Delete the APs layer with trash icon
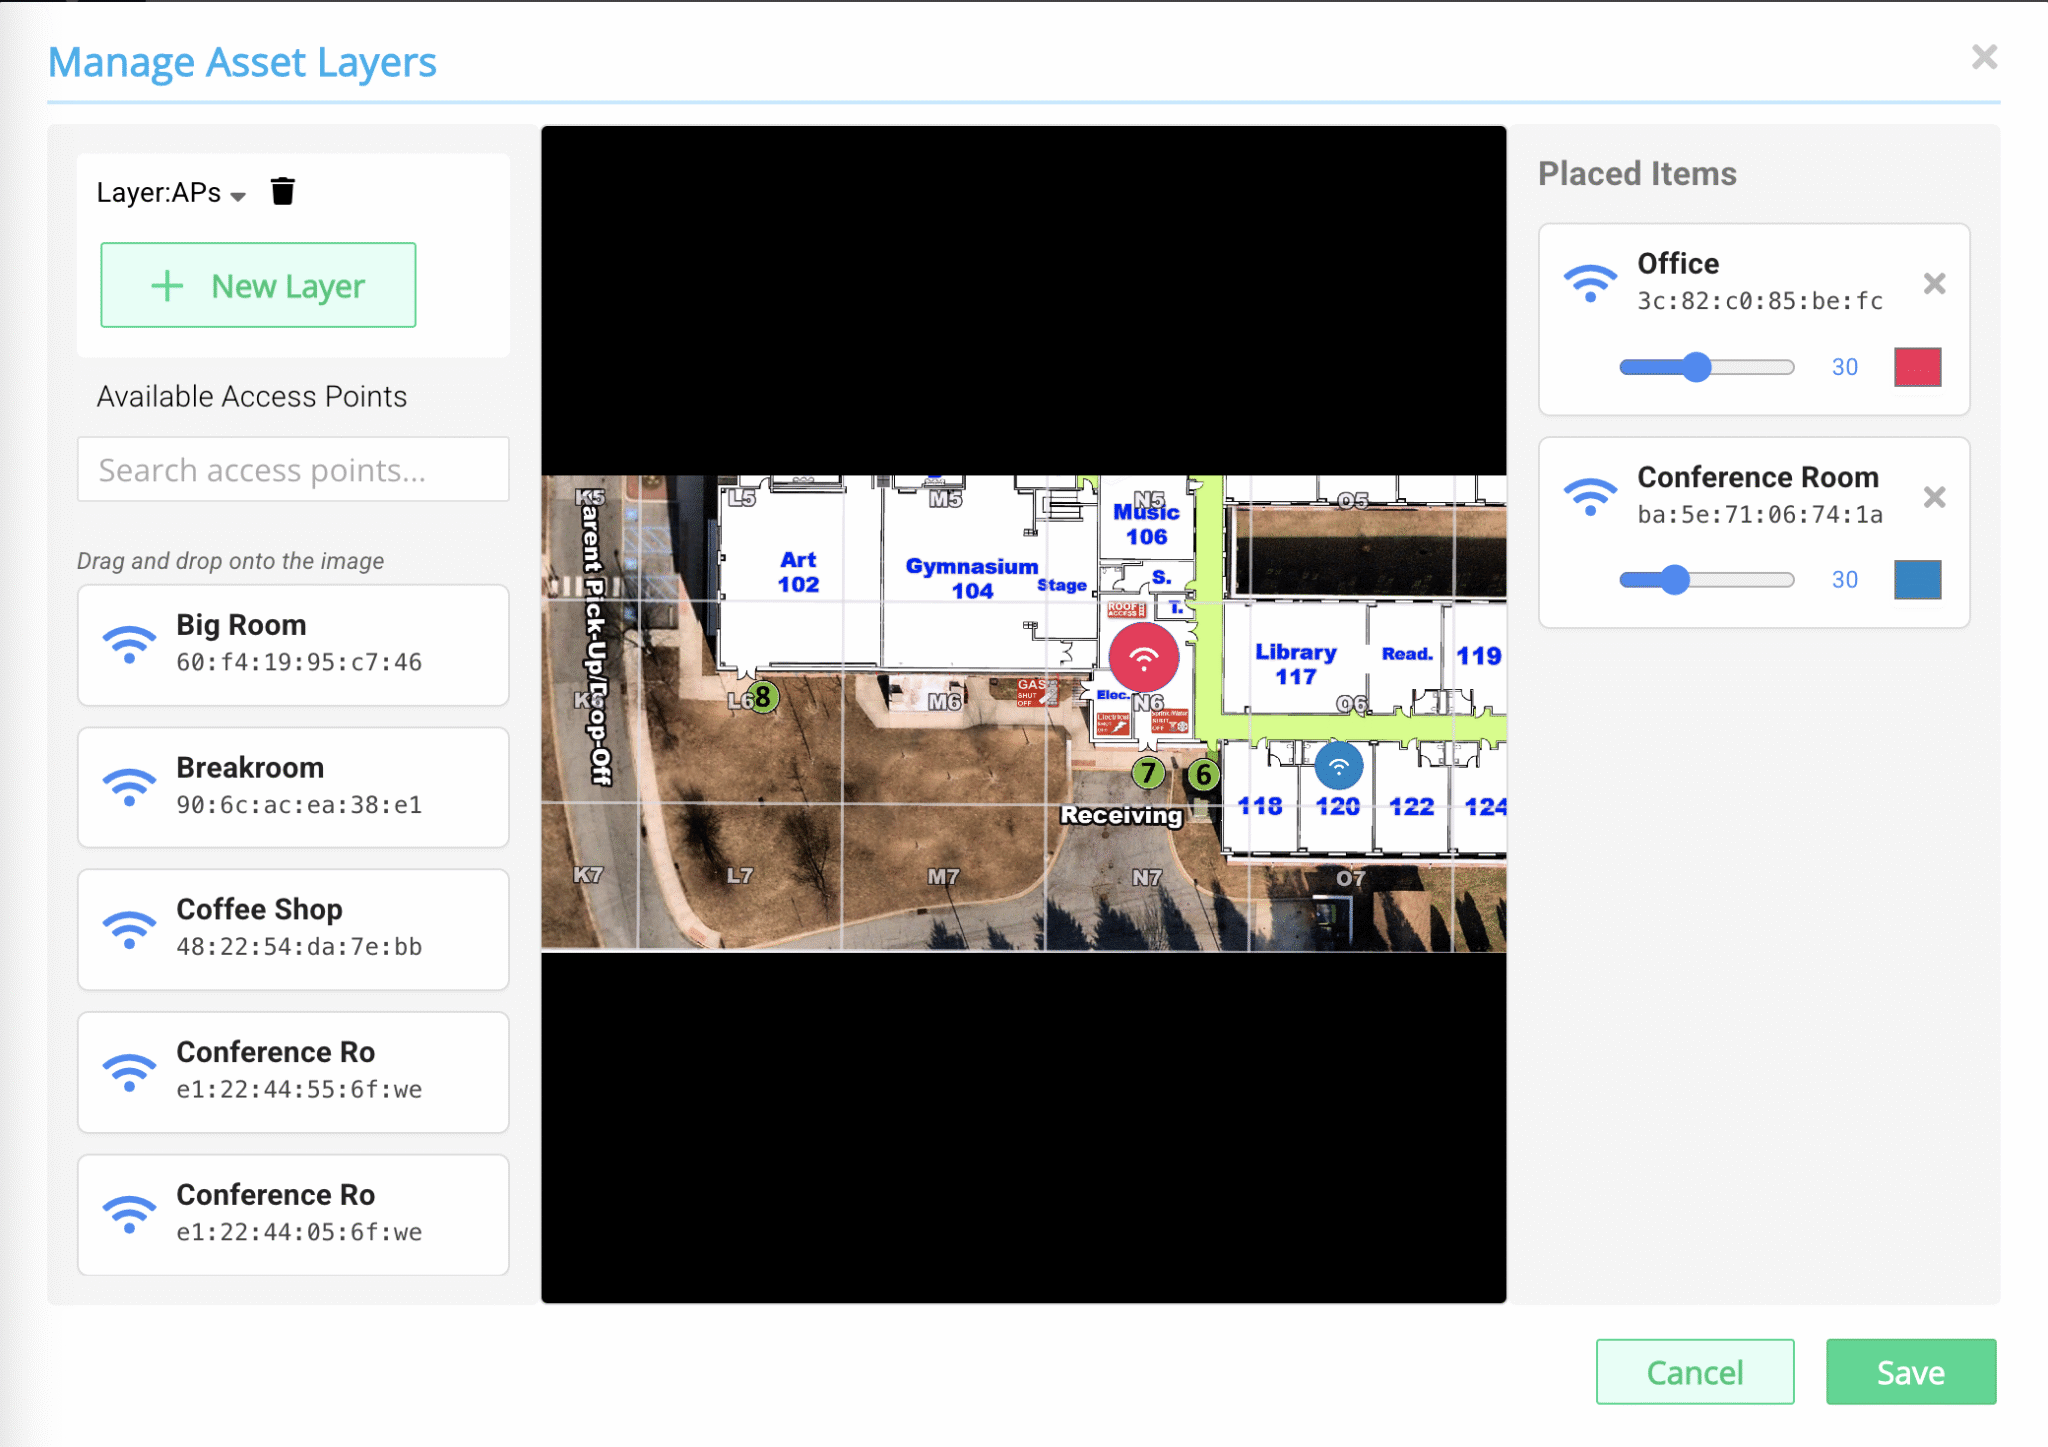The height and width of the screenshot is (1447, 2048). 283,191
